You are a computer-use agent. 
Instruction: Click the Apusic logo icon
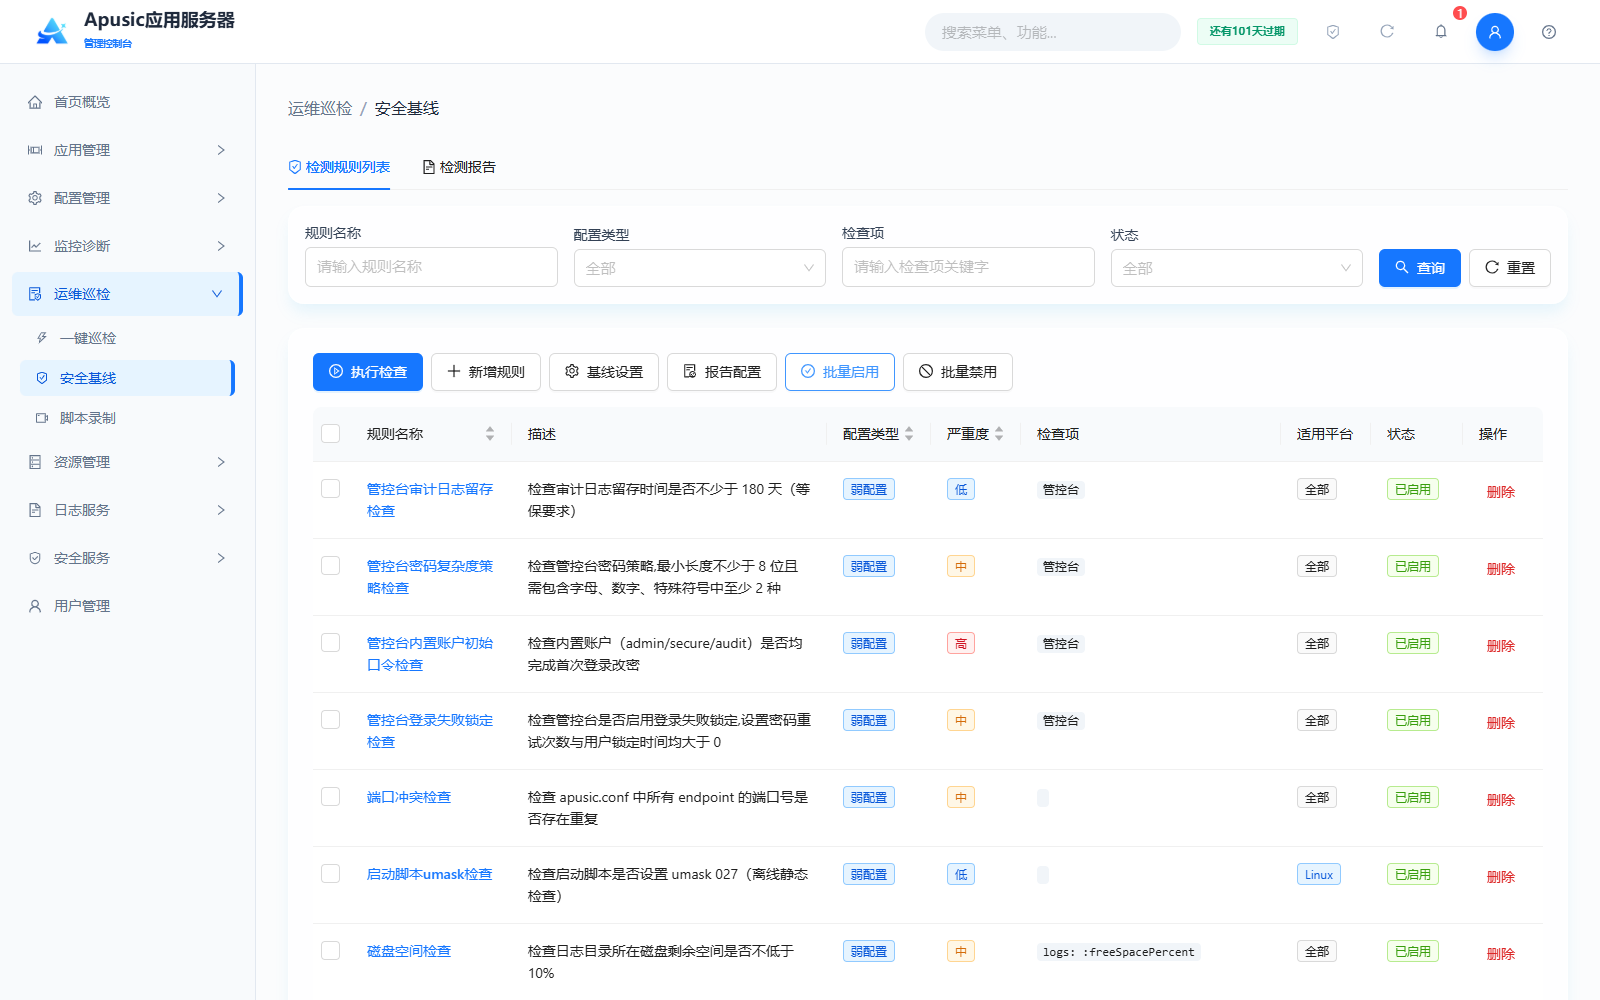coord(52,31)
